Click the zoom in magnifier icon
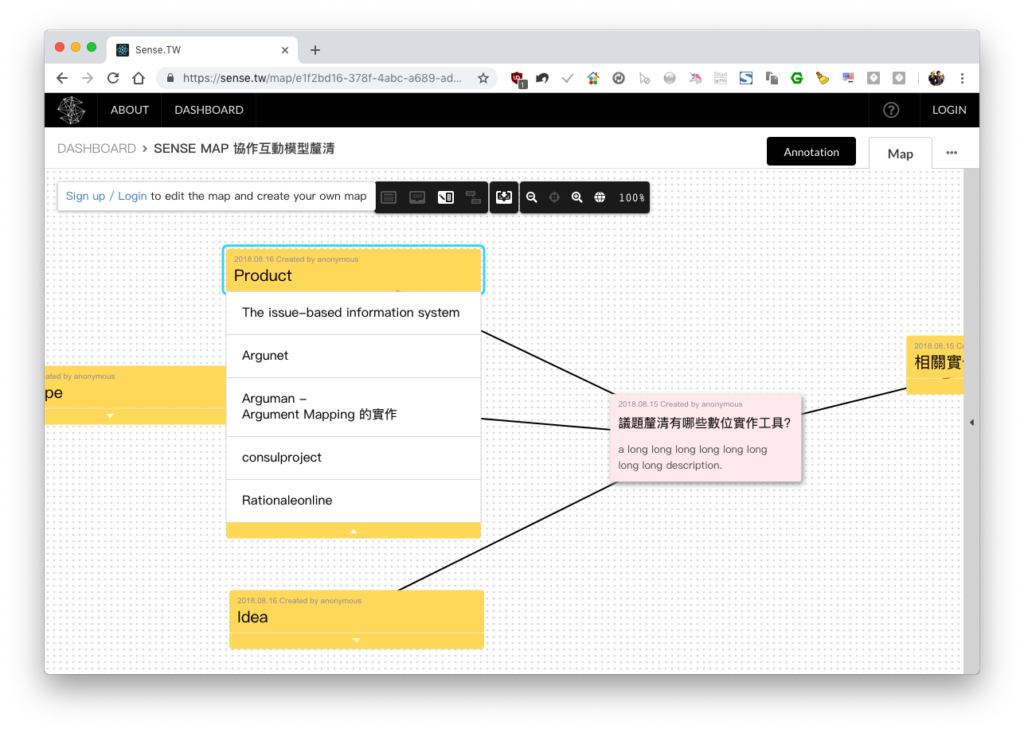The height and width of the screenshot is (733, 1024). 577,197
